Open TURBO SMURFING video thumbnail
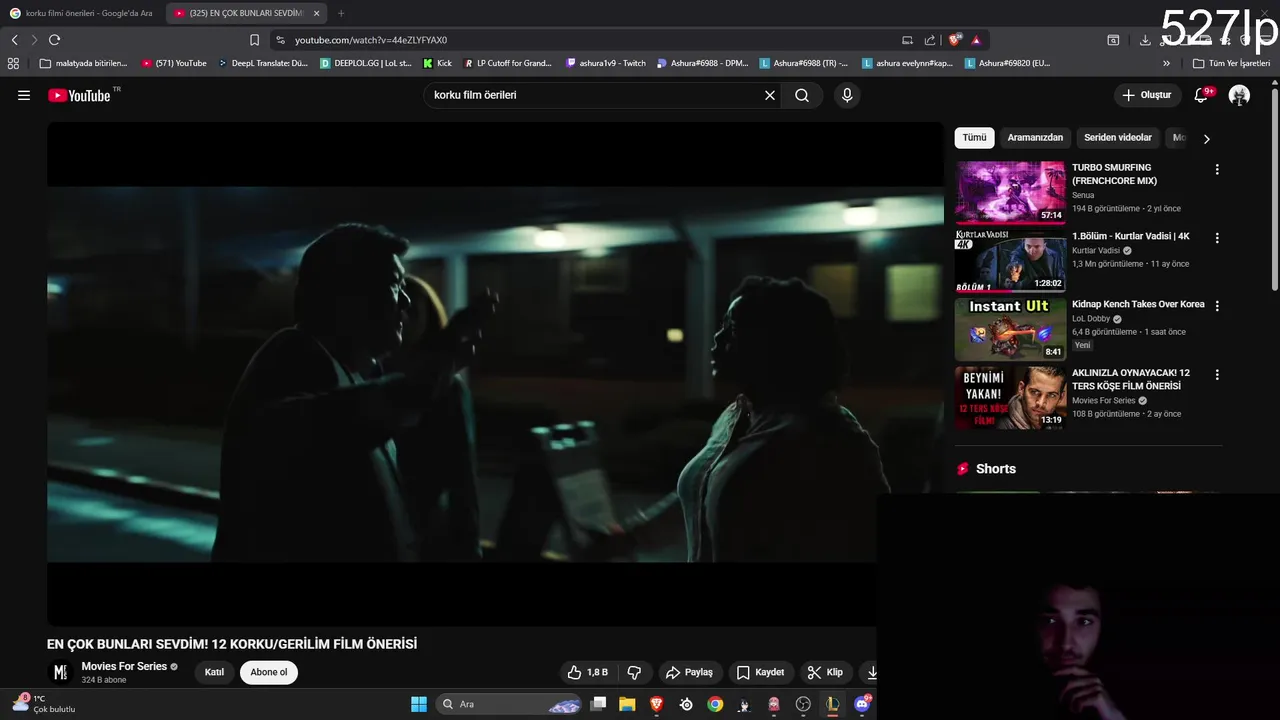This screenshot has width=1280, height=720. coord(1010,192)
